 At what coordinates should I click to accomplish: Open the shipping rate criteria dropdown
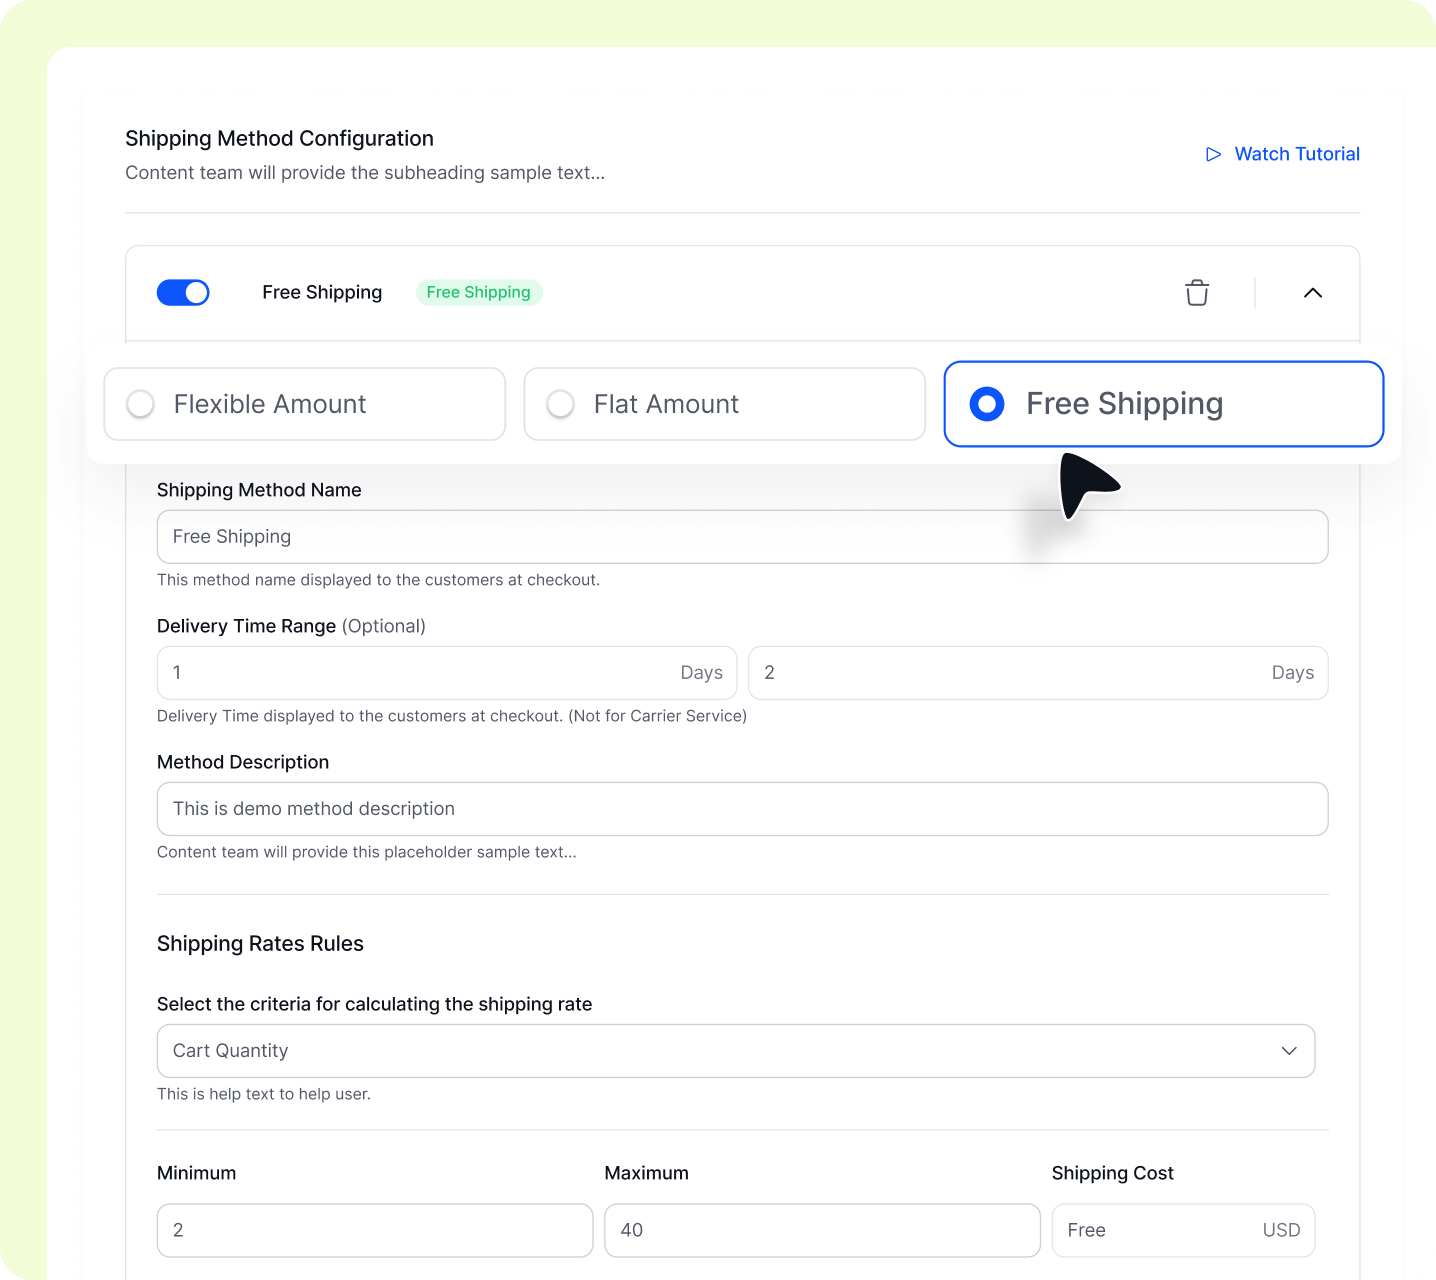pos(736,1051)
